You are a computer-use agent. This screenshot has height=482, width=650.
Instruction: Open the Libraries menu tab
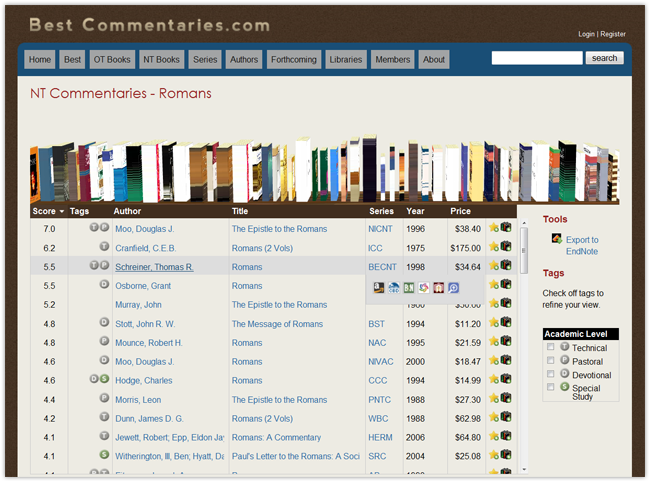coord(346,59)
